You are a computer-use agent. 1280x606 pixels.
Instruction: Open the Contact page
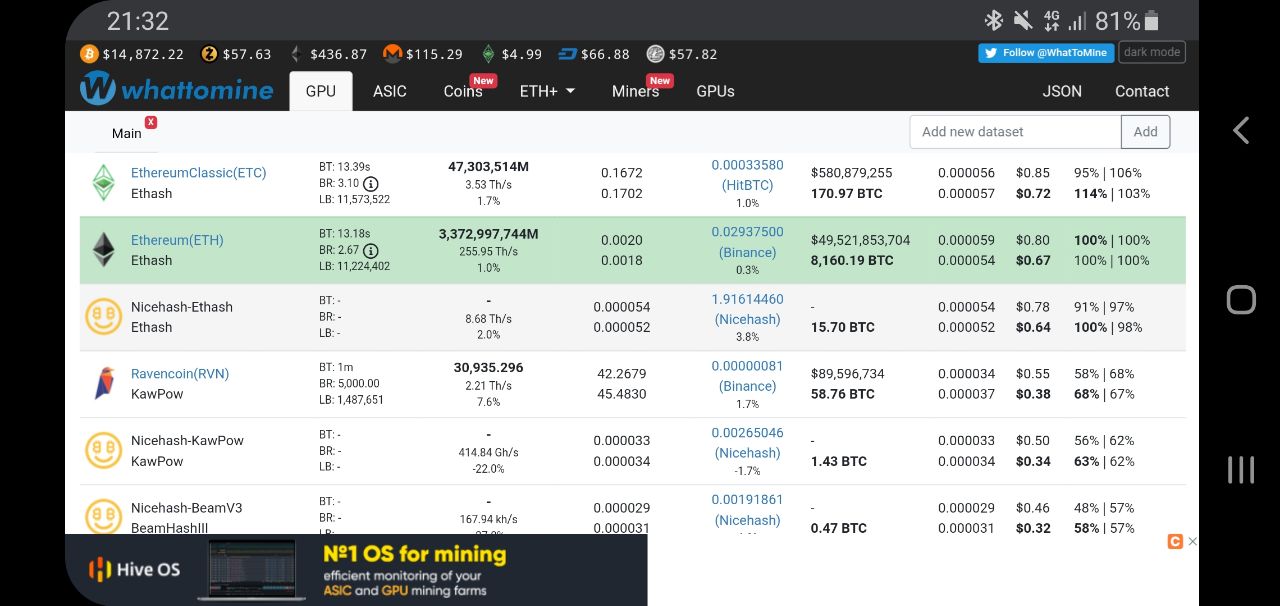pos(1142,91)
